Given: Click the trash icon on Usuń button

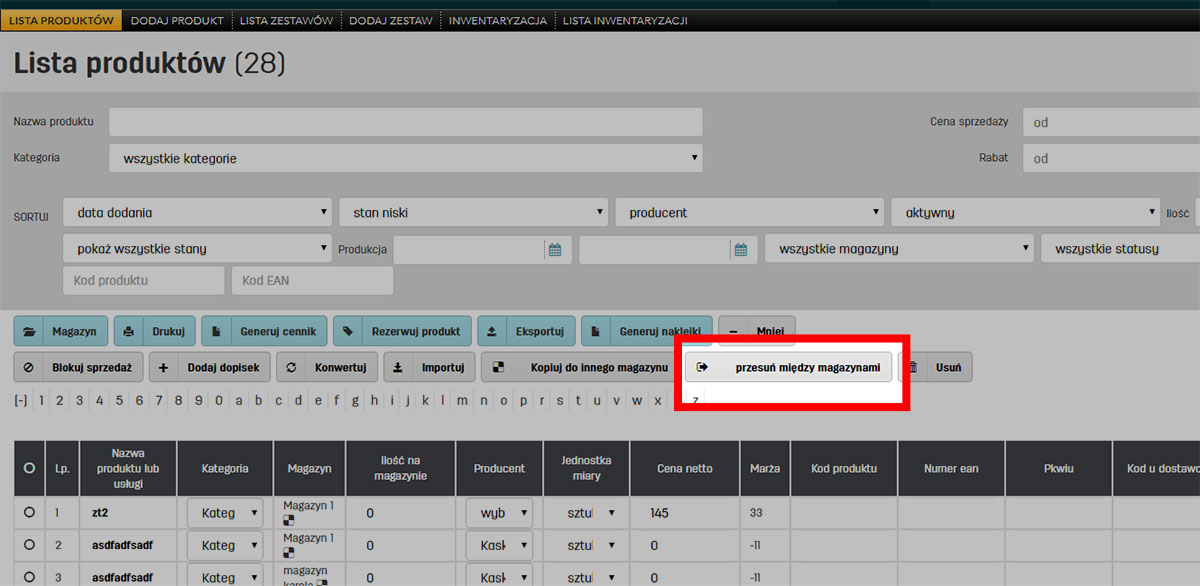Looking at the screenshot, I should pos(913,368).
